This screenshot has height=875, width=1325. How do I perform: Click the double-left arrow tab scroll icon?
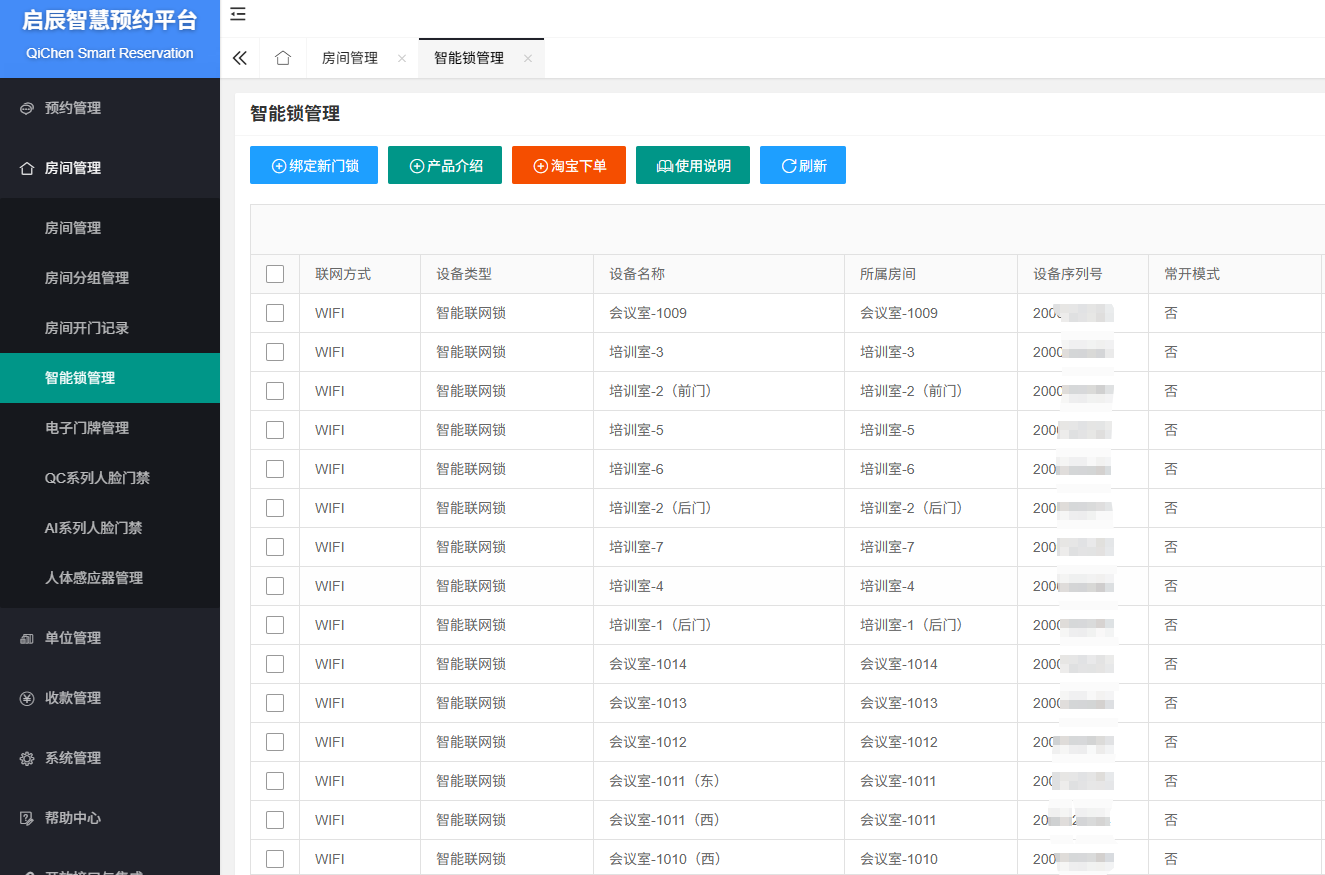pyautogui.click(x=239, y=58)
